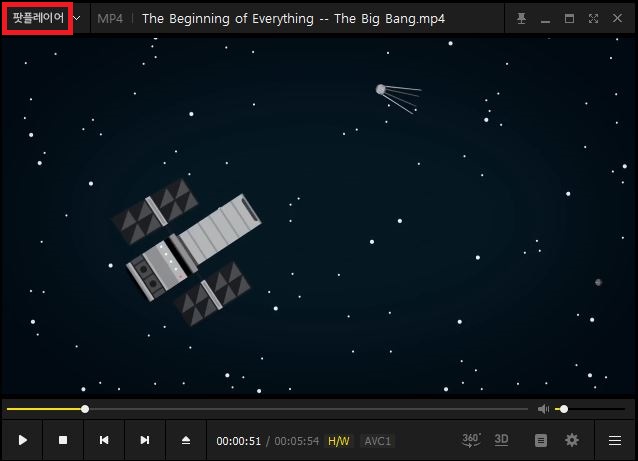Maximize the player window
Screen dimensions: 638x461
569,18
